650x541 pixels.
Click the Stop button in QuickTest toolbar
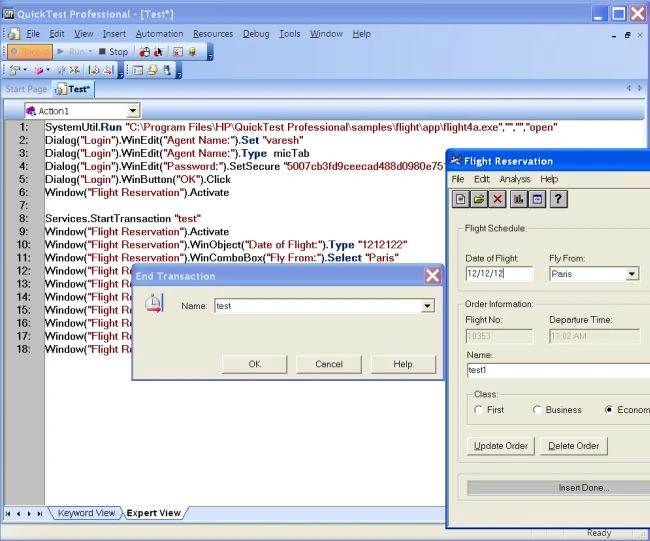113,52
